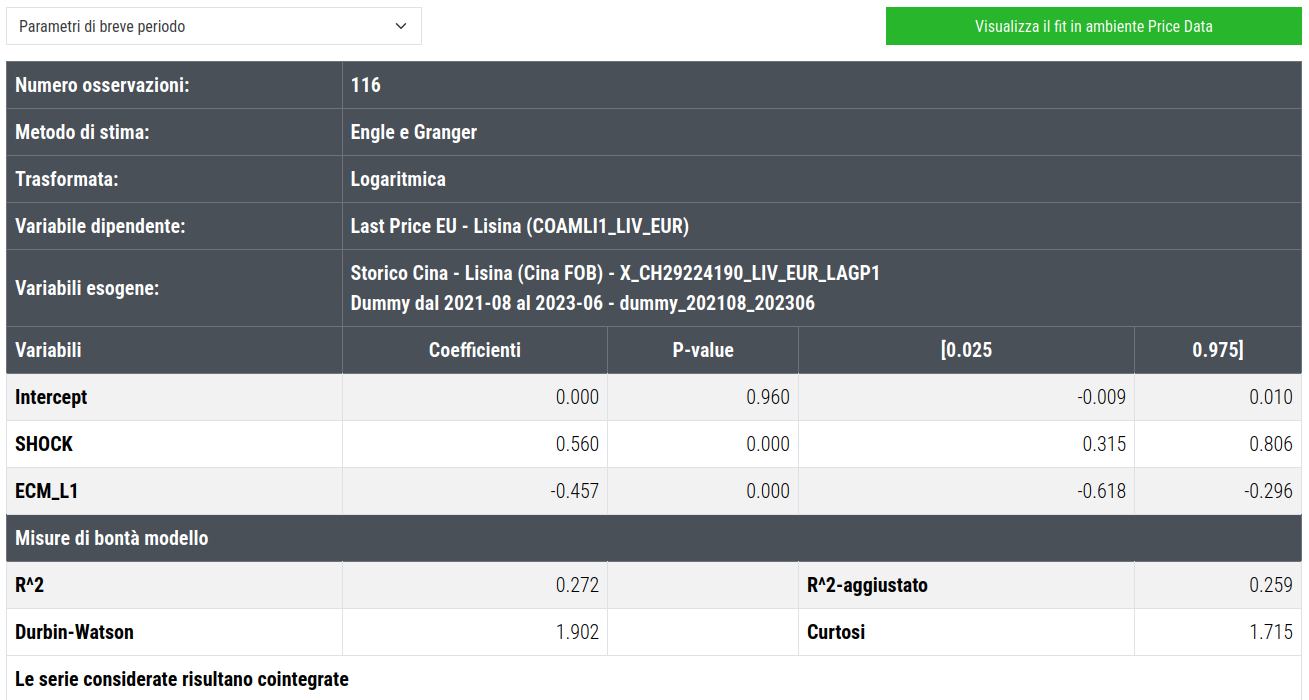Select the 'Curtosi' label

(x=836, y=632)
